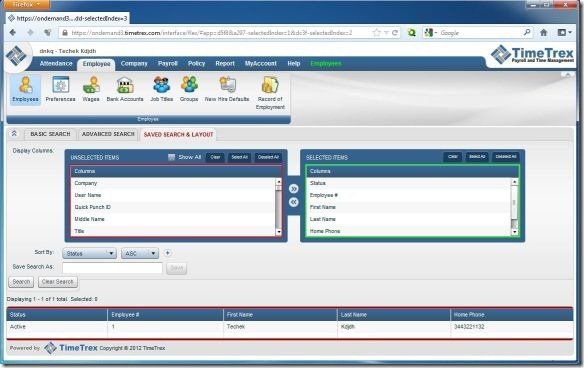Click the Clear Search button
Image resolution: width=584 pixels, height=368 pixels.
(58, 282)
